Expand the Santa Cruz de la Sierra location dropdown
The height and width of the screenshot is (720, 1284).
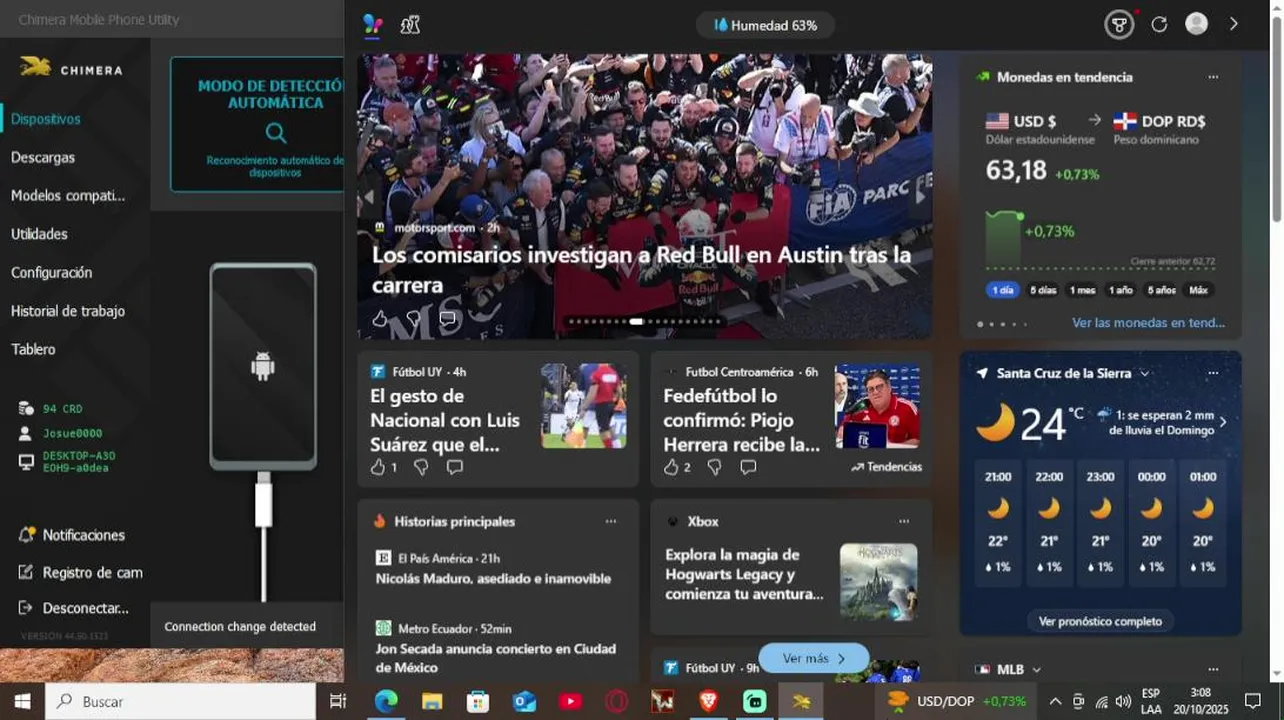(x=1145, y=373)
